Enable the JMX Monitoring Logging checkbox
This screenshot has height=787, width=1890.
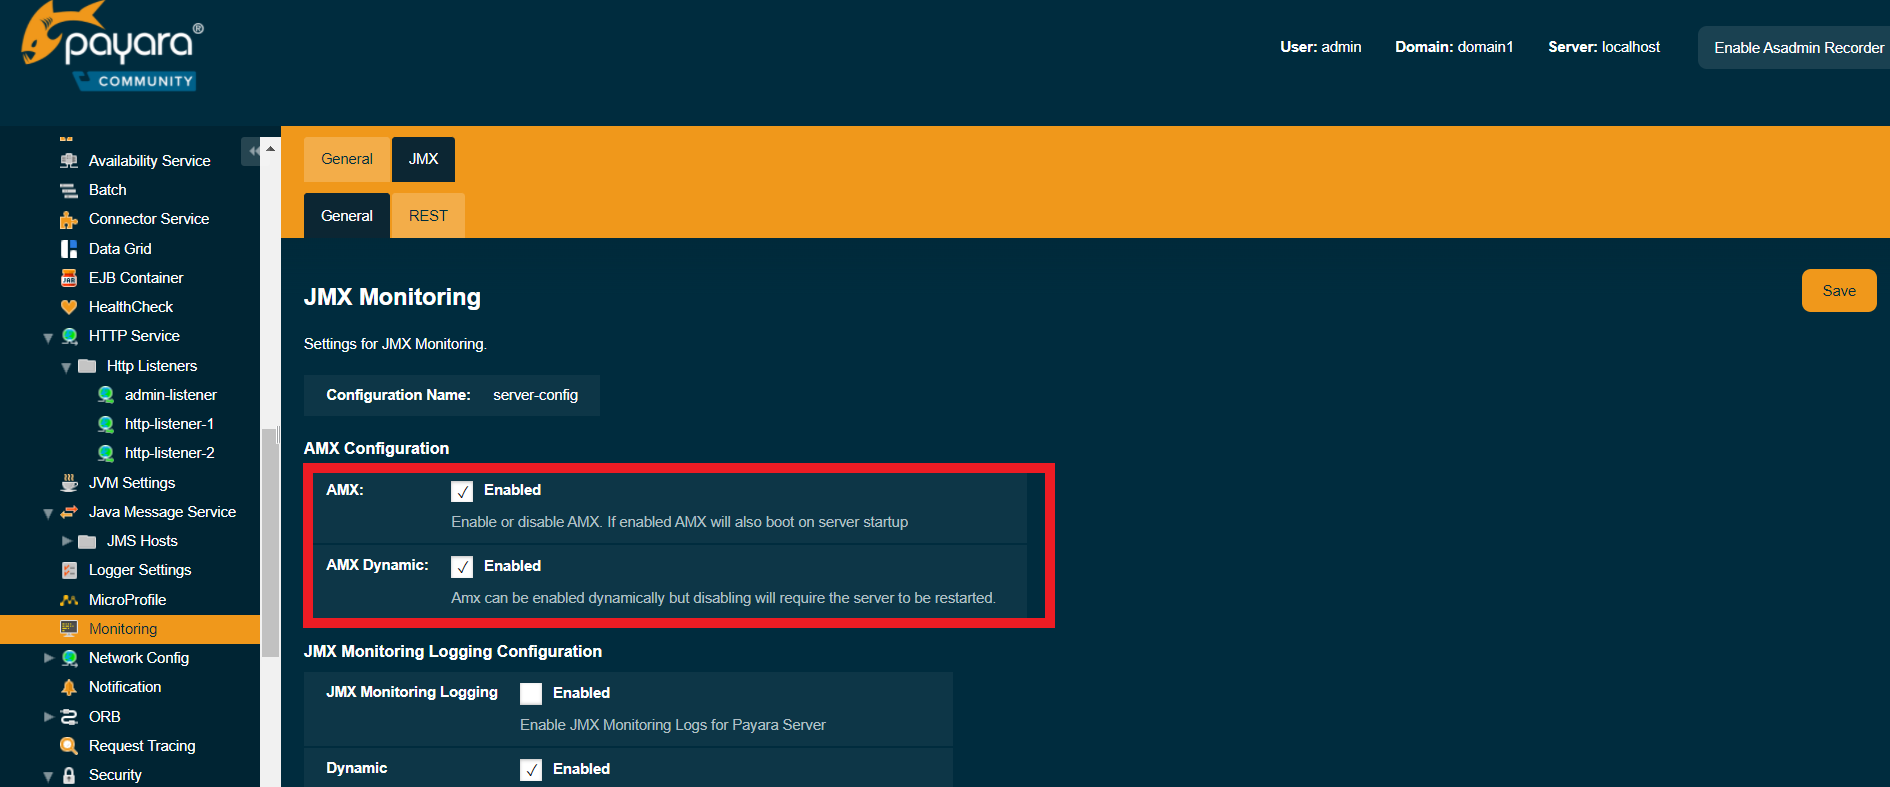click(531, 693)
